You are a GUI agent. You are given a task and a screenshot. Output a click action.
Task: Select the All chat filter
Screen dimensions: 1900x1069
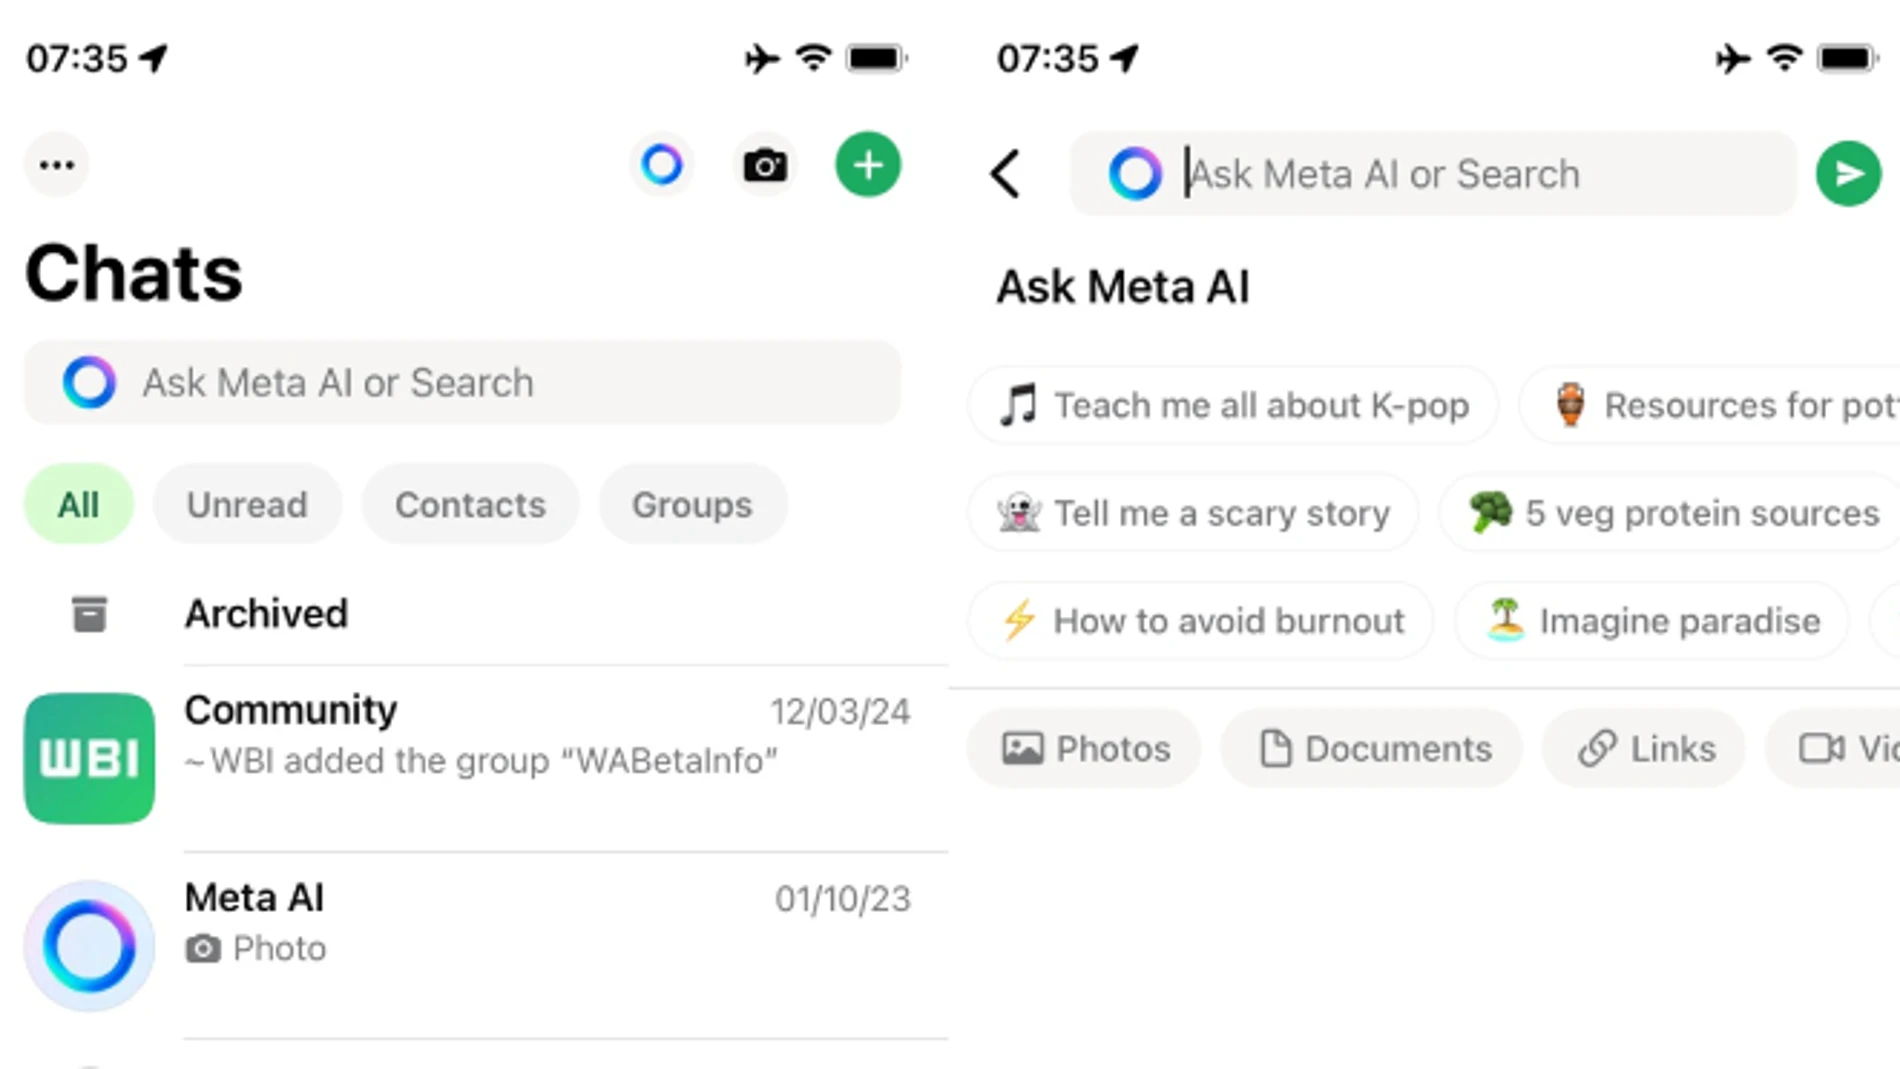tap(78, 505)
